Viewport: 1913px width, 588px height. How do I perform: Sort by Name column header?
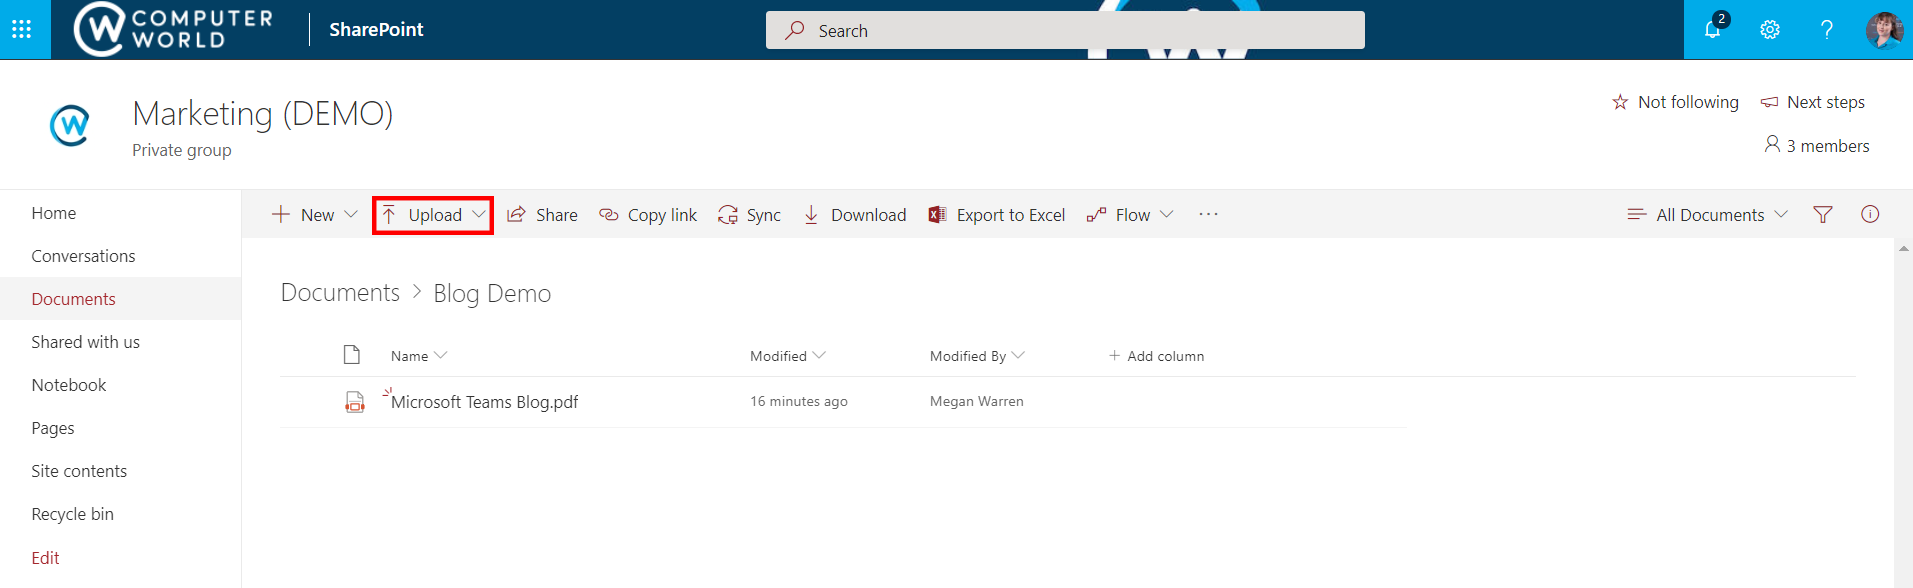(409, 356)
